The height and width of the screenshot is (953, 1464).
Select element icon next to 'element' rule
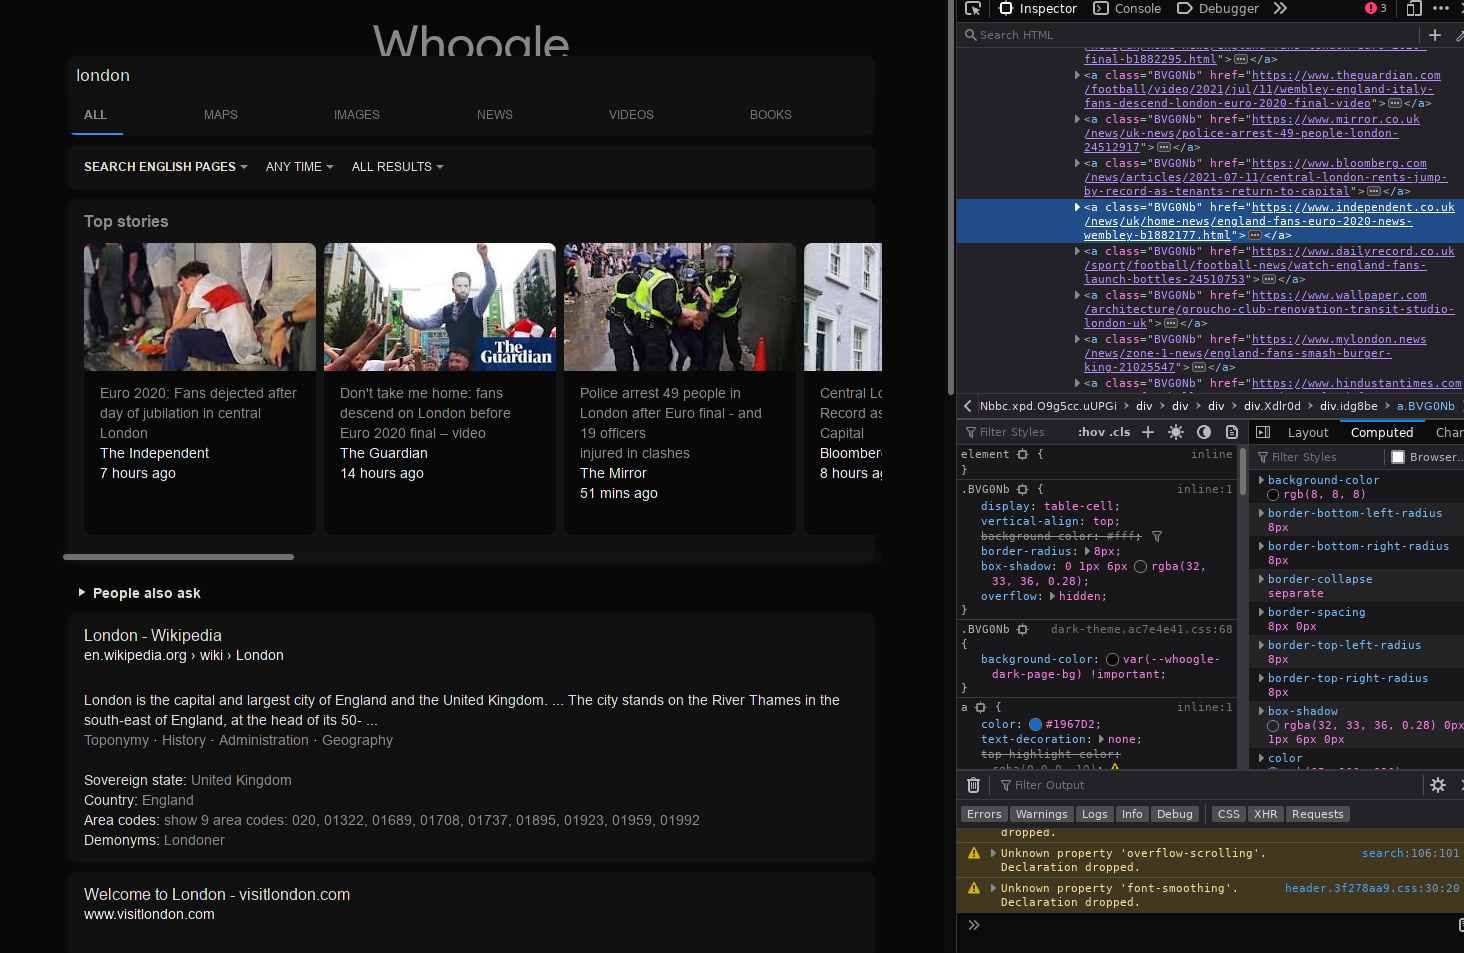(1023, 455)
